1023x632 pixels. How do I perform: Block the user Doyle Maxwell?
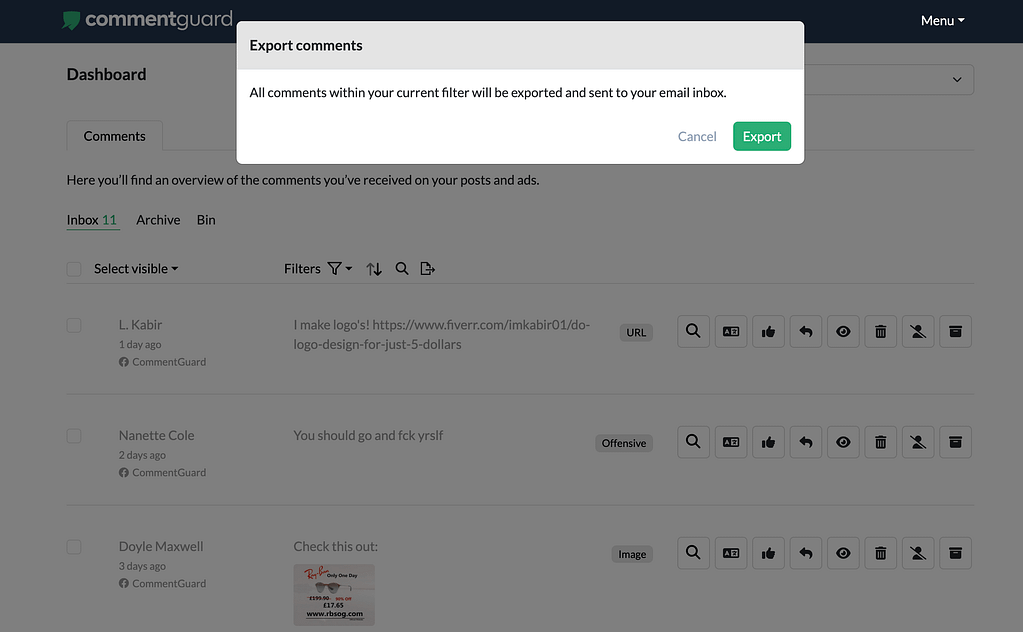[x=918, y=553]
